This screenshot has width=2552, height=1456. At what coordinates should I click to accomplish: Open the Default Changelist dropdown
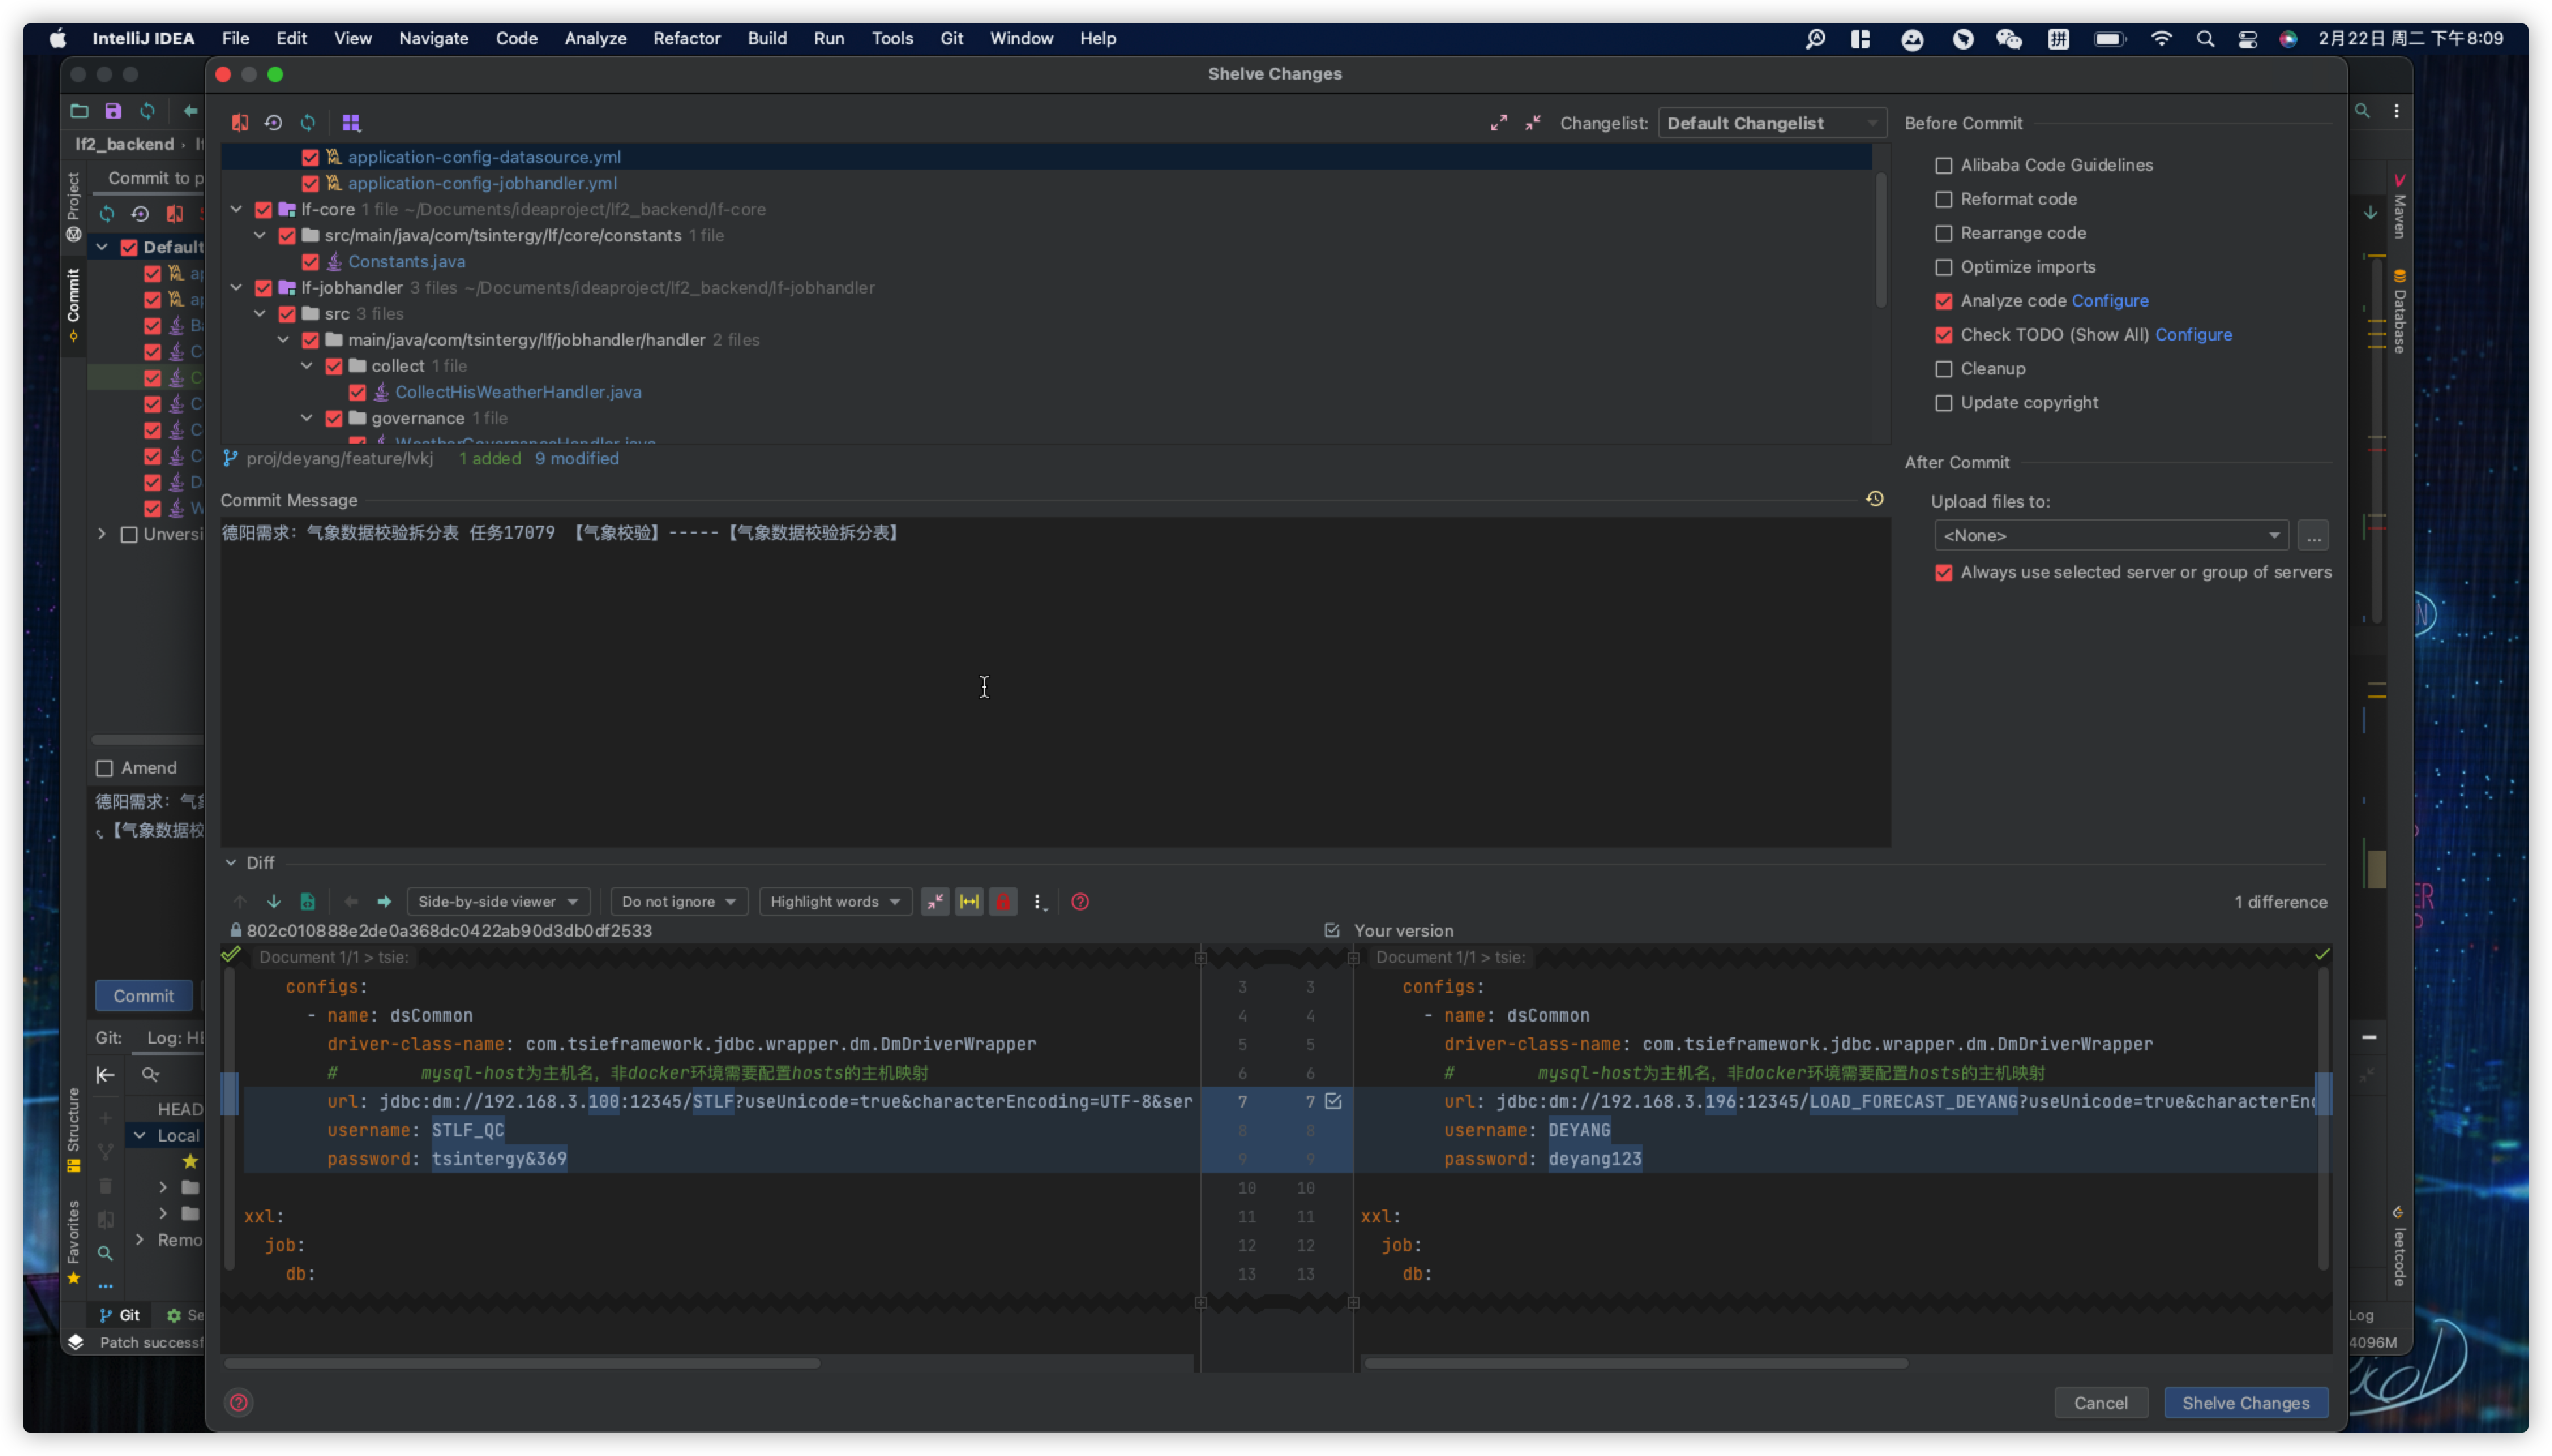1771,122
